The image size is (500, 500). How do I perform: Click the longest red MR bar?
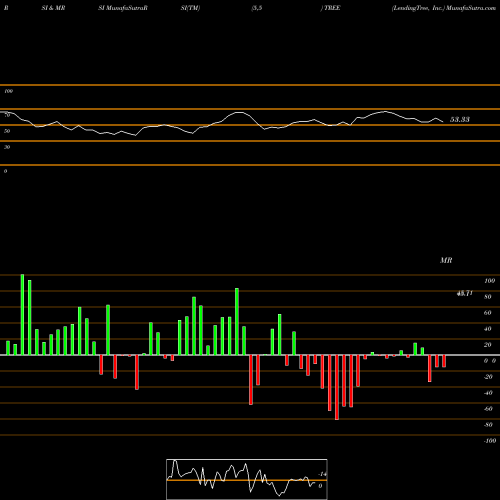(x=337, y=387)
